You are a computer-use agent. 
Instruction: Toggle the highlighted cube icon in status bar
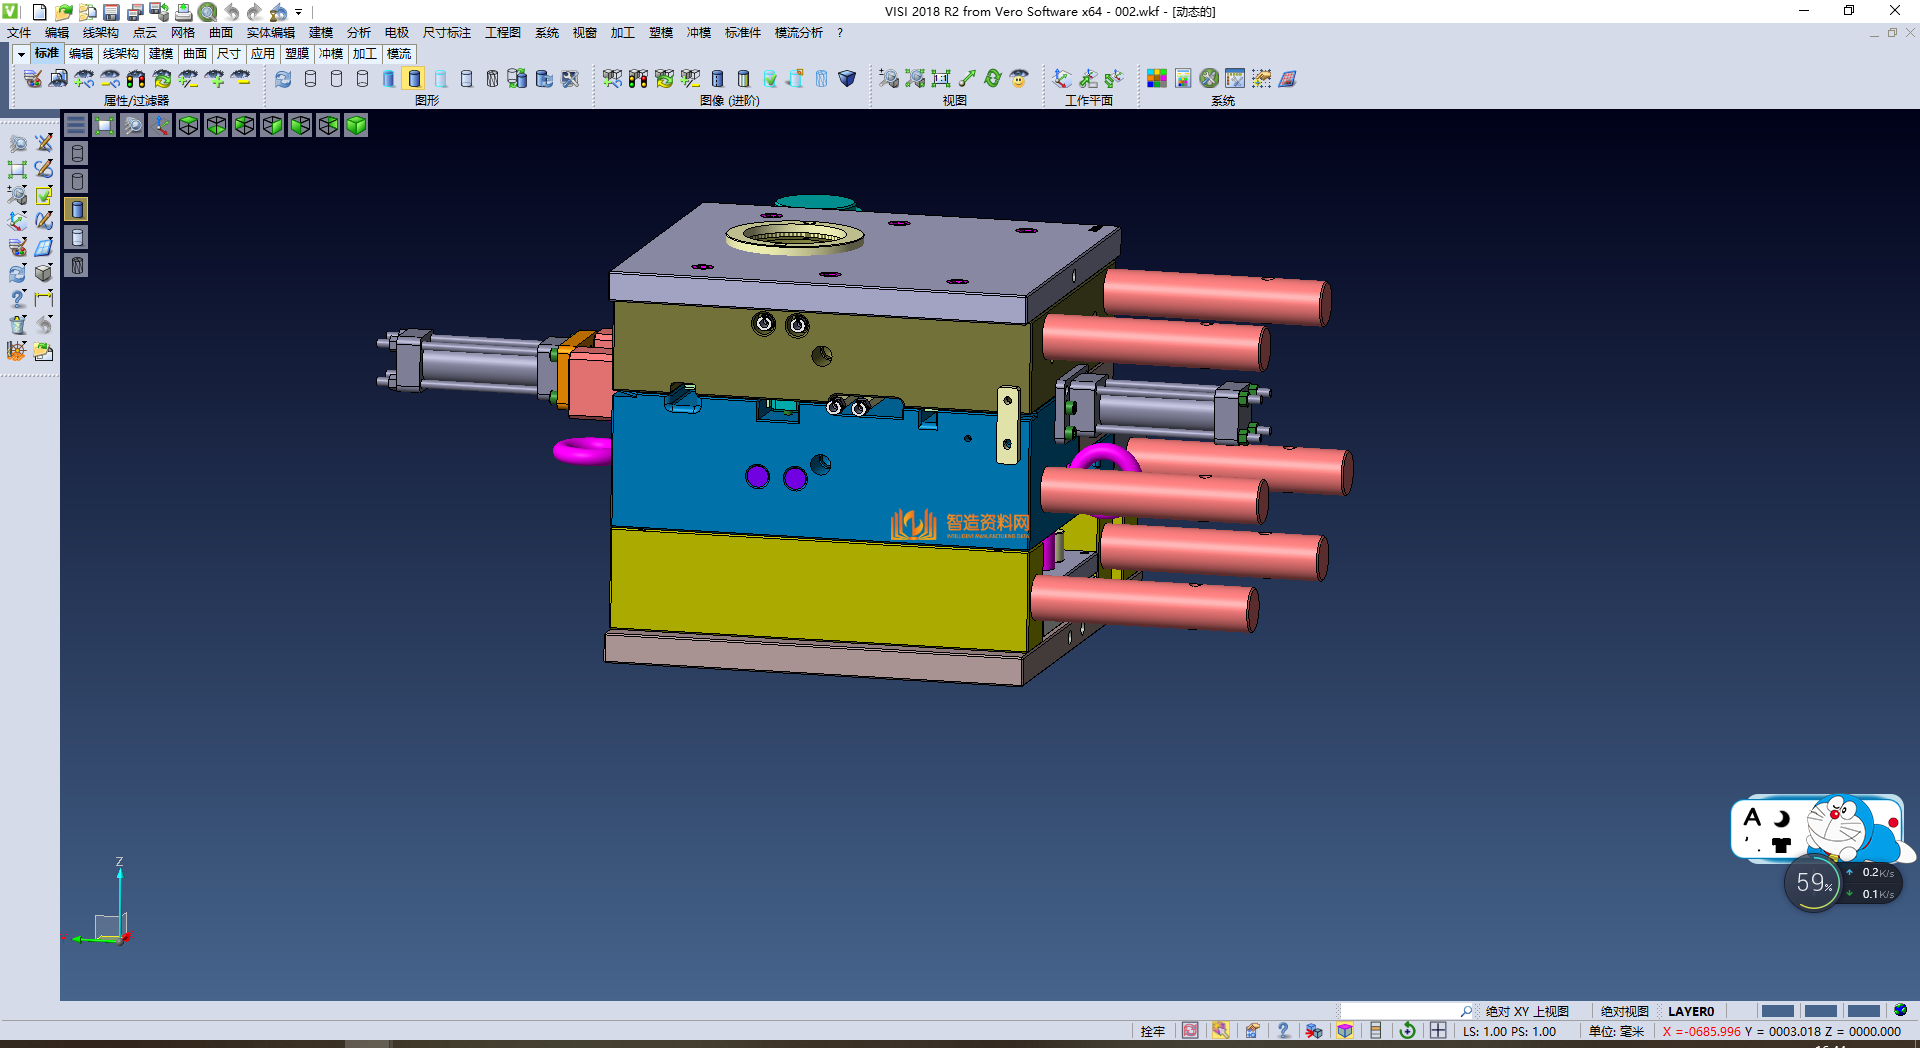coord(1345,1031)
